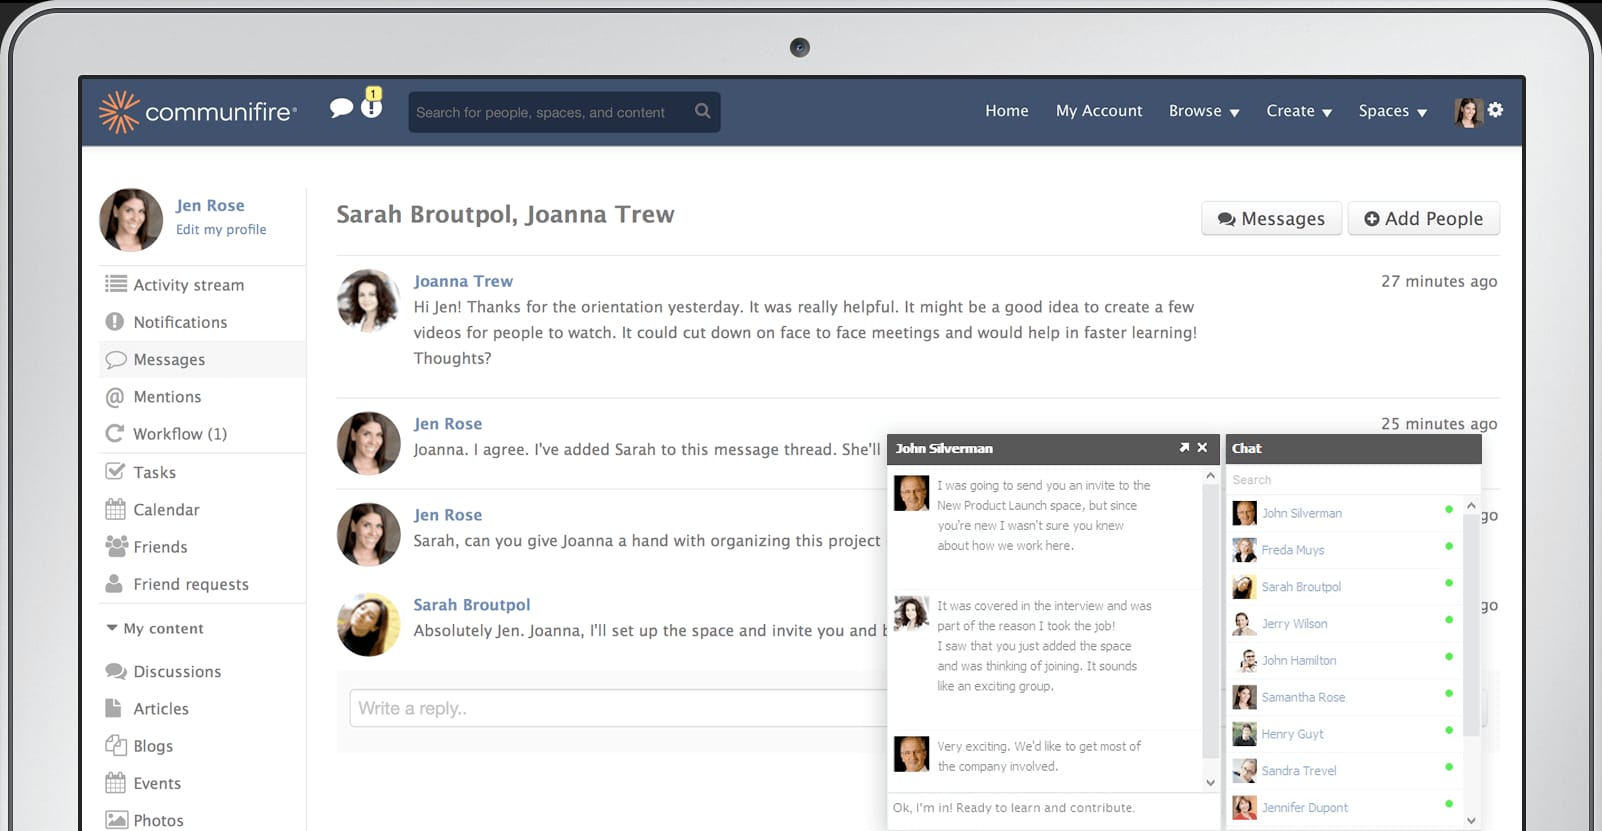Image resolution: width=1602 pixels, height=831 pixels.
Task: Close the John Silverman chat window
Action: pyautogui.click(x=1202, y=448)
